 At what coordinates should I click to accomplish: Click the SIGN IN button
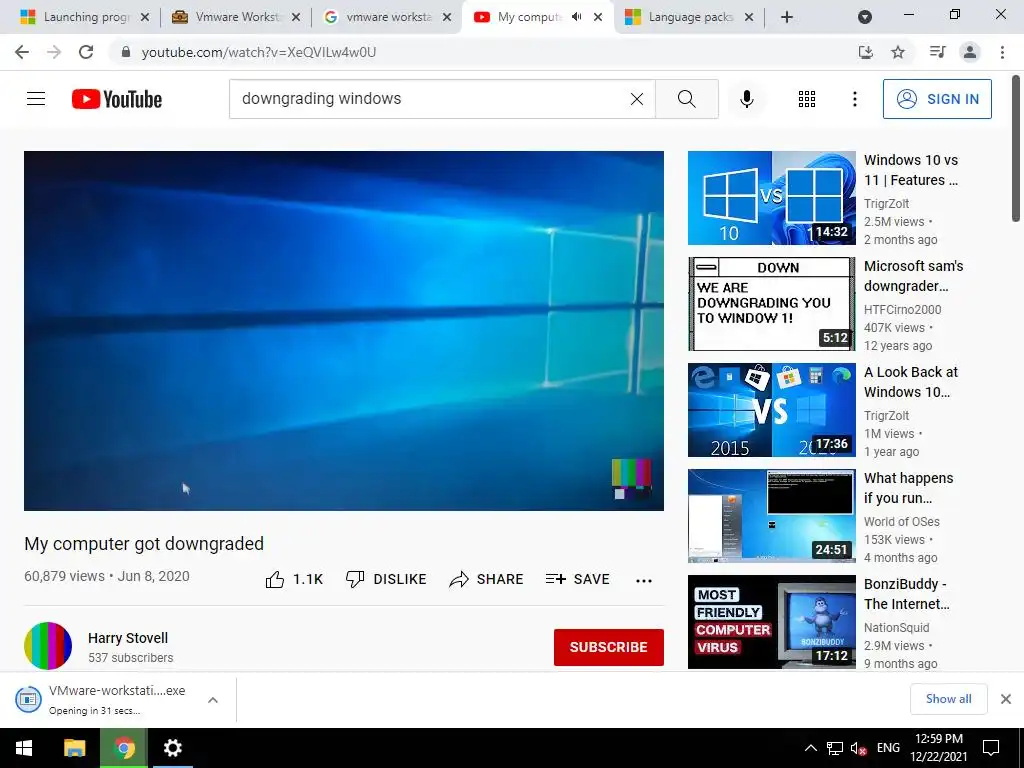[937, 99]
